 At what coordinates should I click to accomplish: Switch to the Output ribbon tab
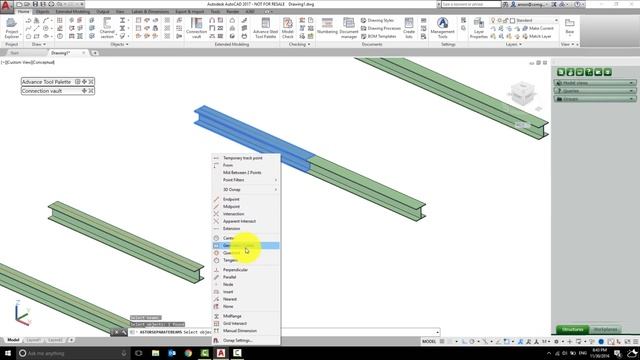click(x=102, y=11)
